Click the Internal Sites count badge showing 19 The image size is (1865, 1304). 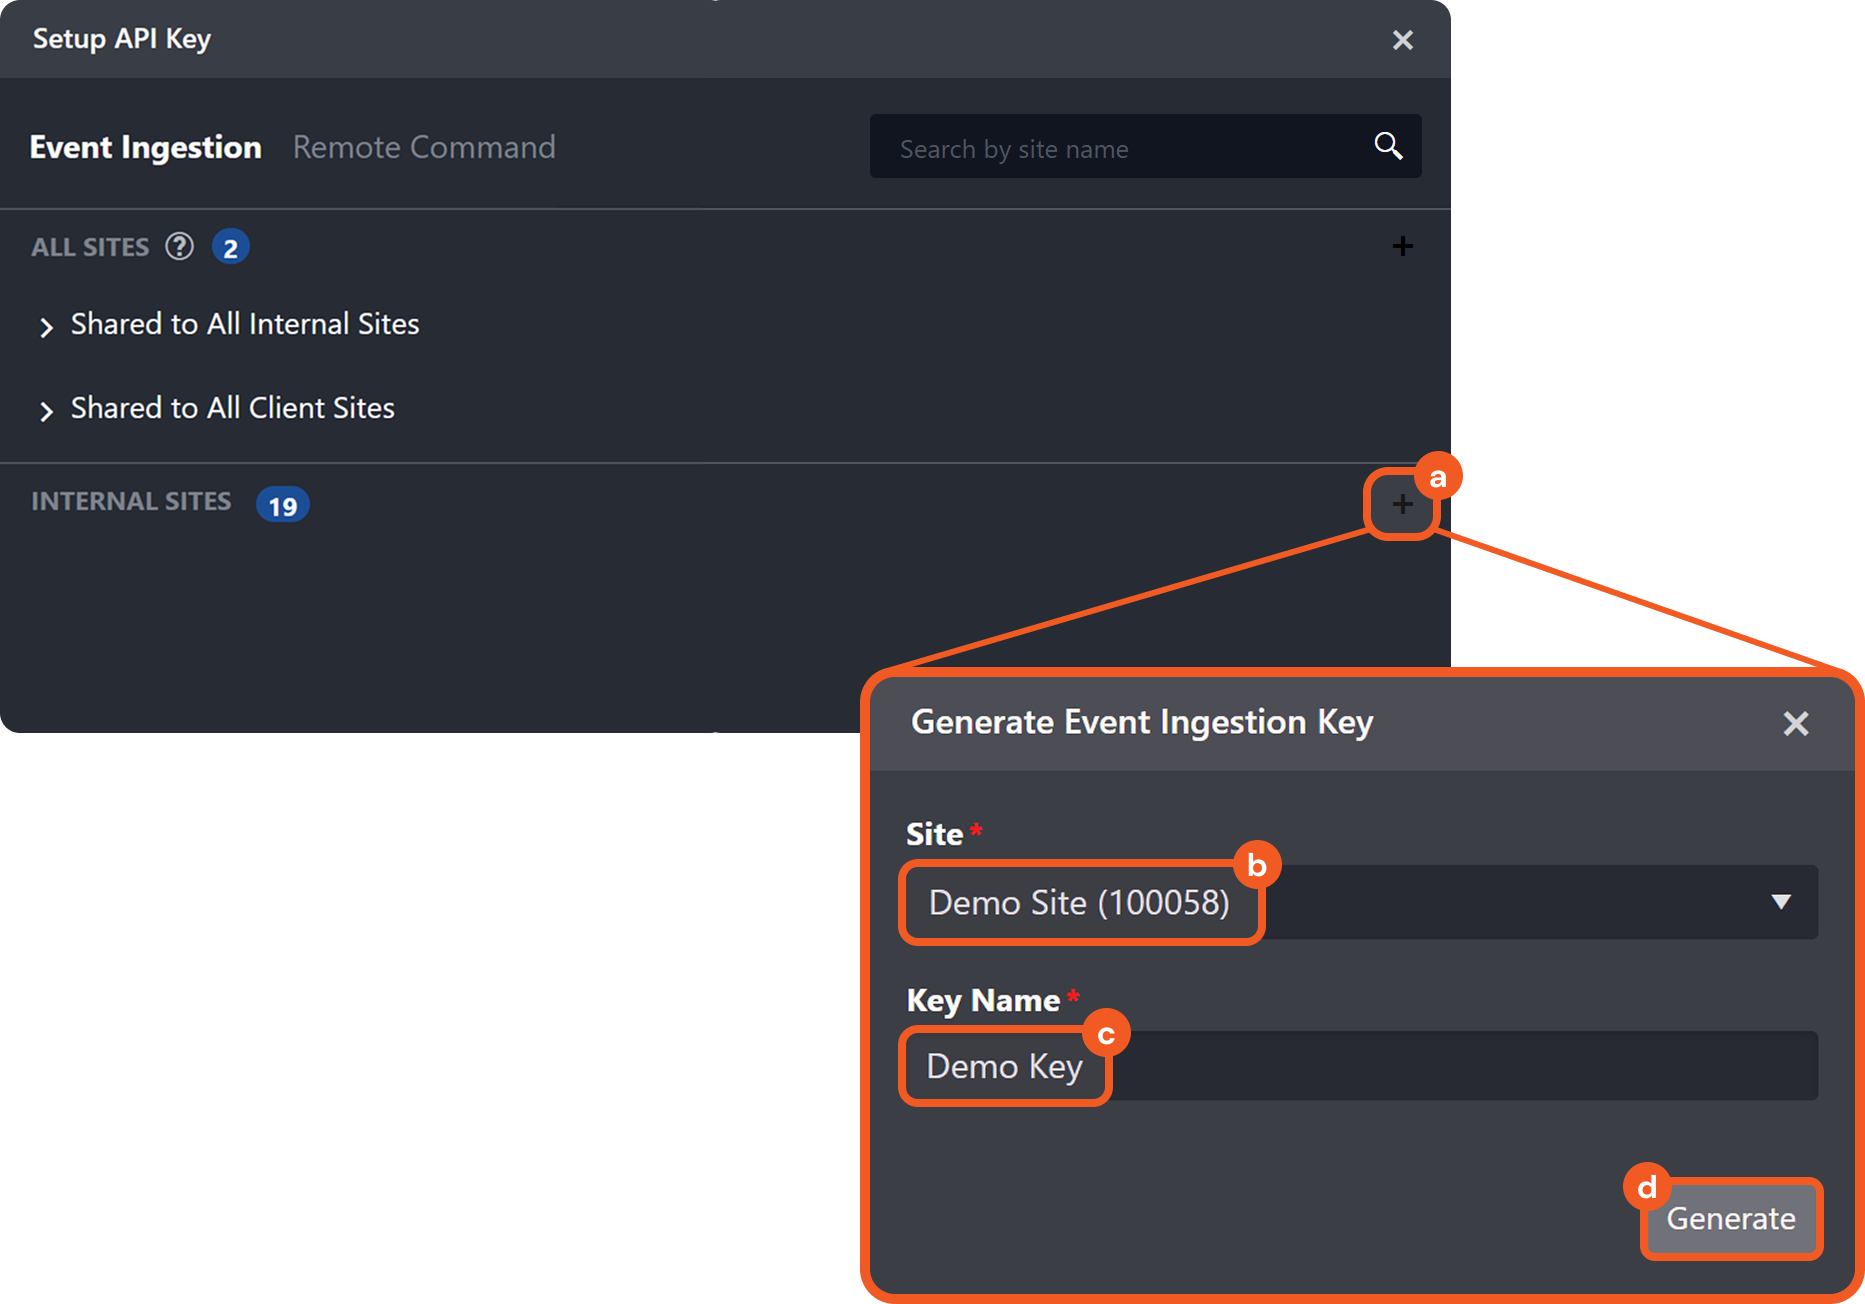coord(282,505)
